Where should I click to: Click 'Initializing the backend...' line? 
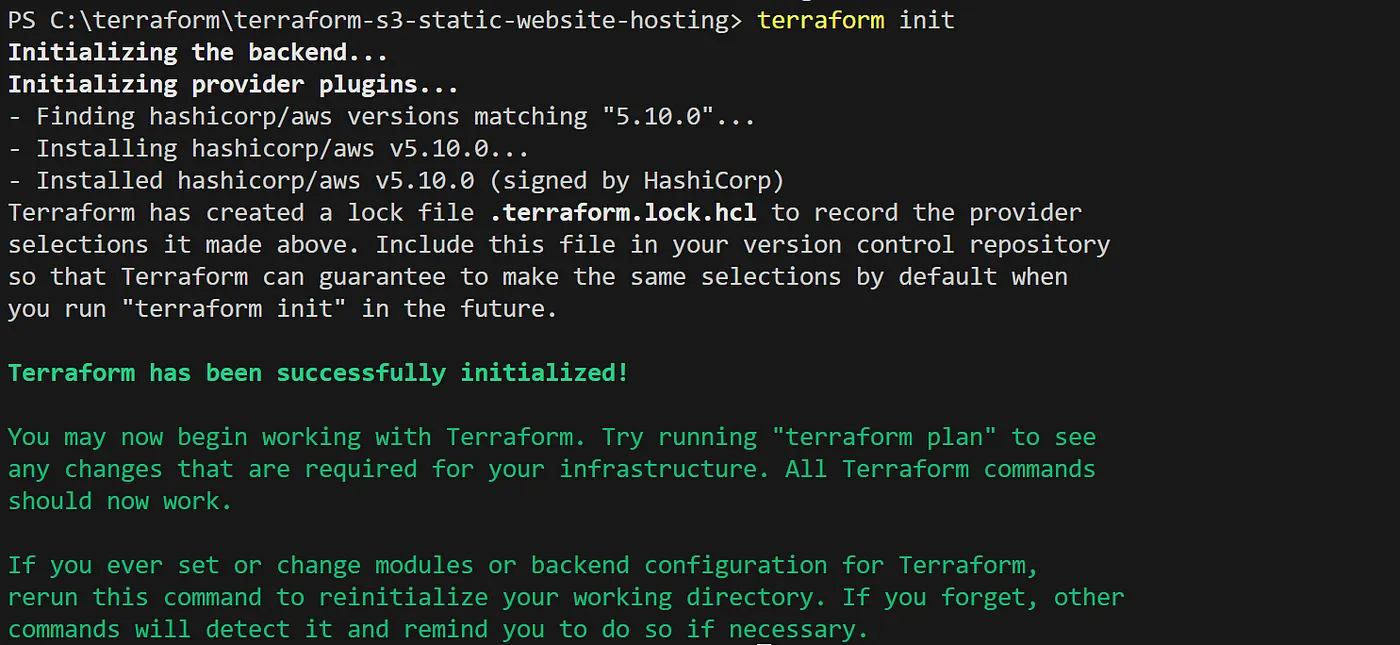198,52
